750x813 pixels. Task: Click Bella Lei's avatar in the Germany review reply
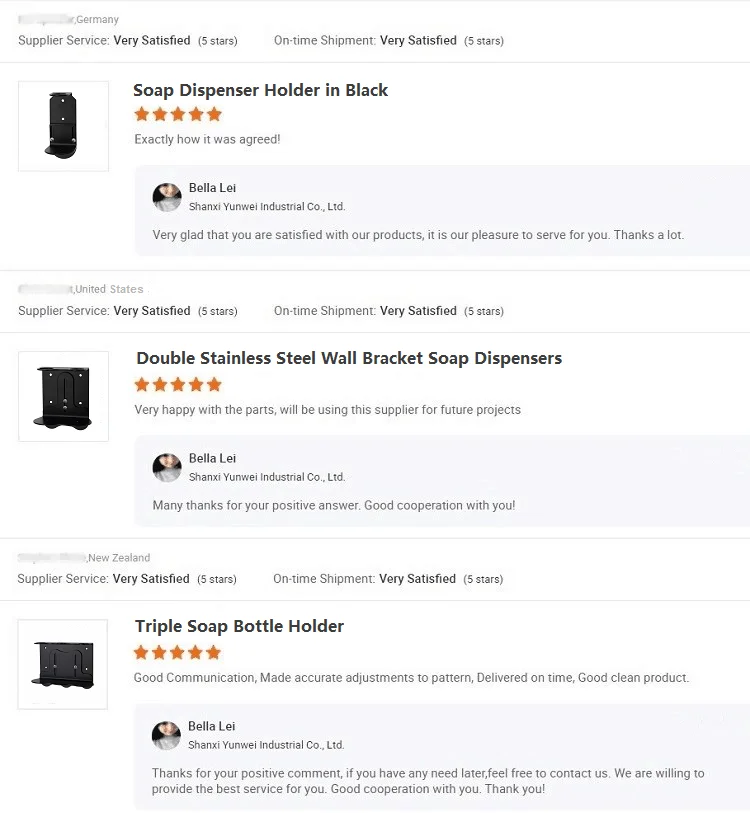click(x=167, y=197)
